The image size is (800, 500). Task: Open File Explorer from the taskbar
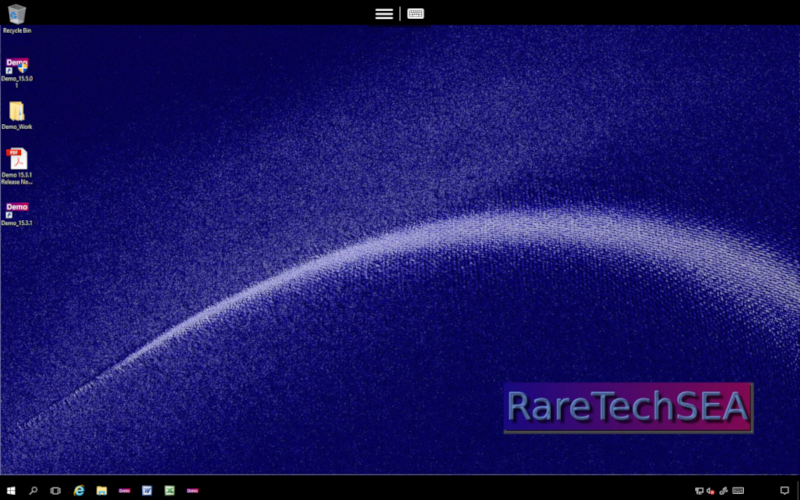coord(102,490)
